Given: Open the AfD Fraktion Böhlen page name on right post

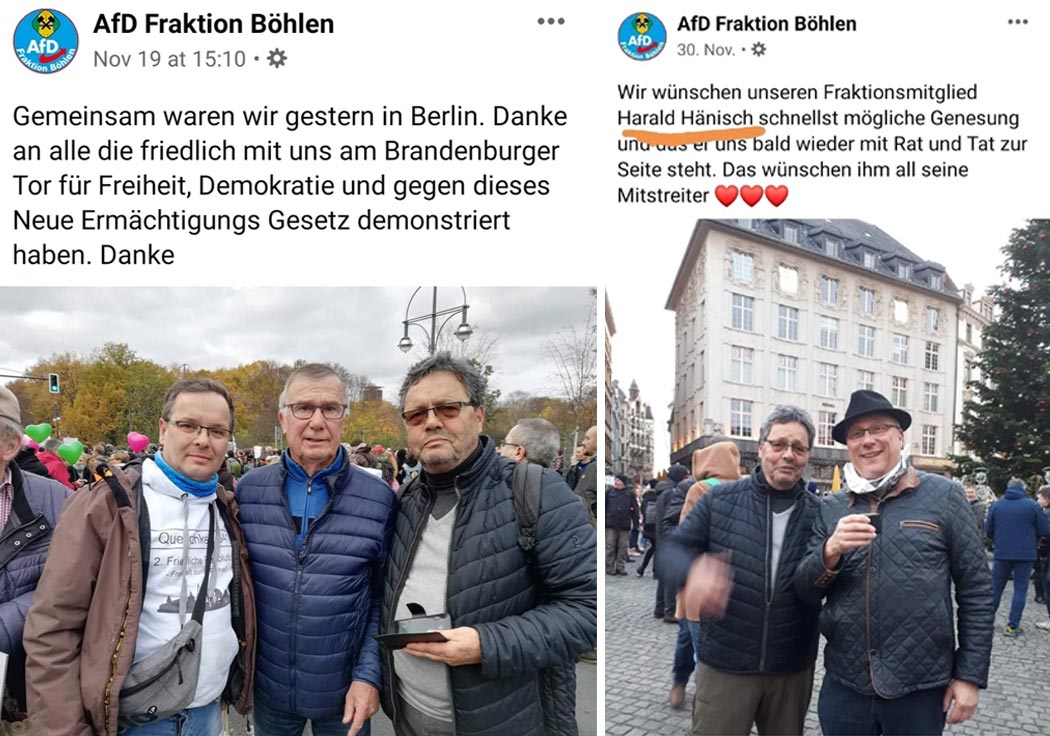Looking at the screenshot, I should 767,24.
